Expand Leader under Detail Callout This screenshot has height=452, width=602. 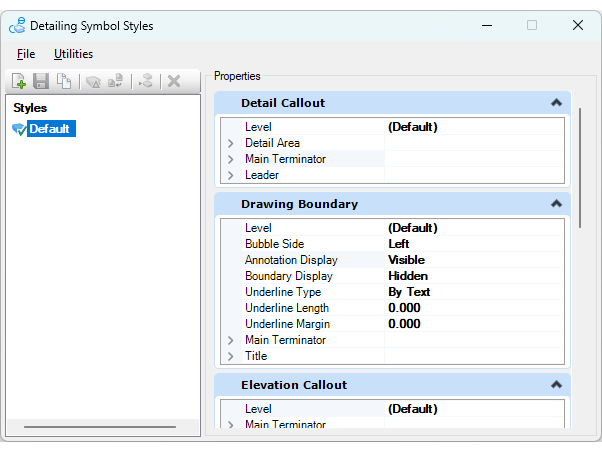click(x=230, y=175)
